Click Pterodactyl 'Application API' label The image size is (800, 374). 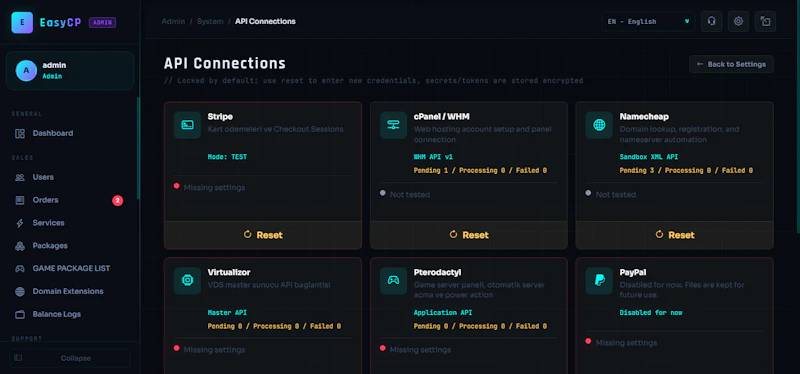click(x=442, y=313)
